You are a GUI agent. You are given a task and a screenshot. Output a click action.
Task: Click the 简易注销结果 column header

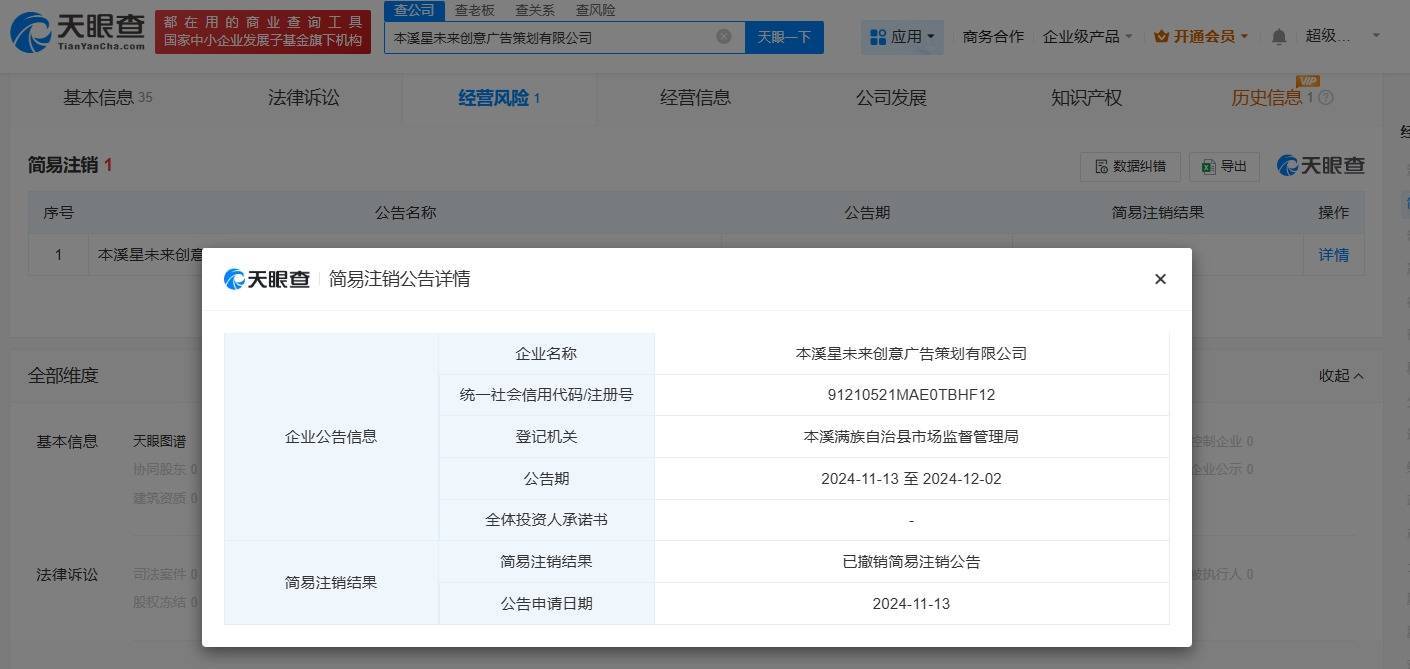pyautogui.click(x=1158, y=213)
